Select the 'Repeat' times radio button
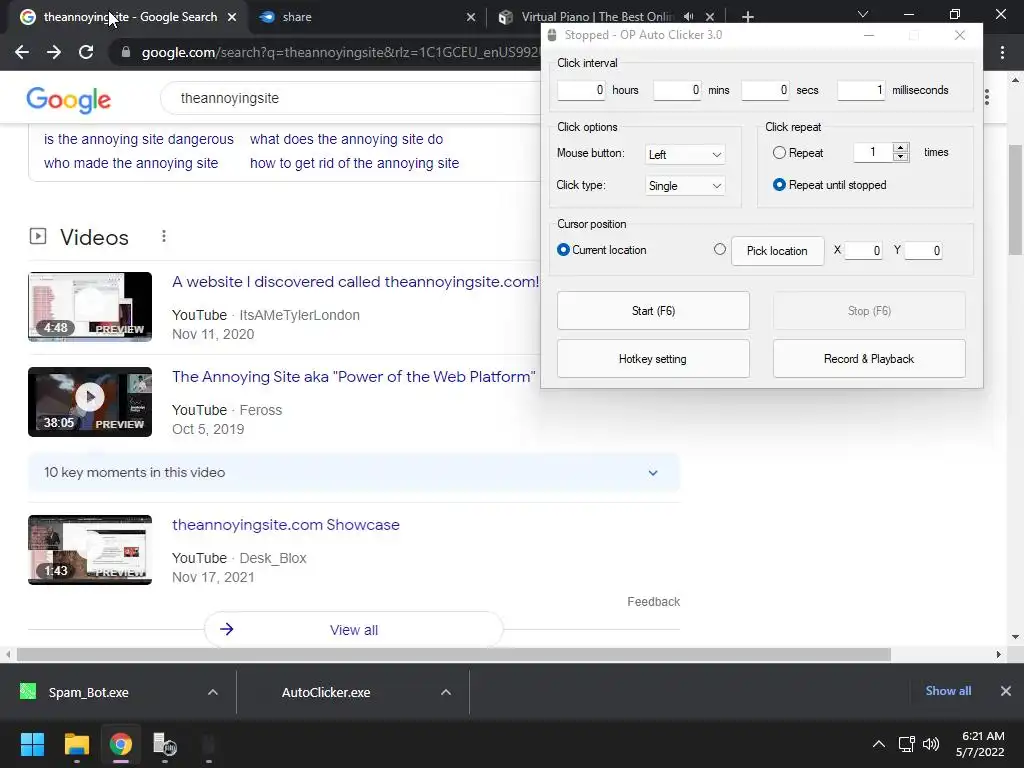The image size is (1024, 768). tap(779, 153)
